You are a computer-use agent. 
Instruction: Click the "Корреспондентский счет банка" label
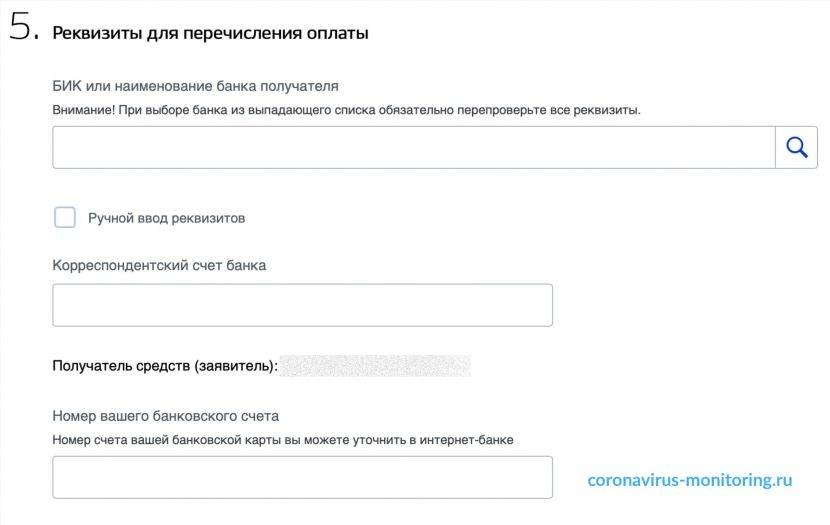tap(159, 266)
